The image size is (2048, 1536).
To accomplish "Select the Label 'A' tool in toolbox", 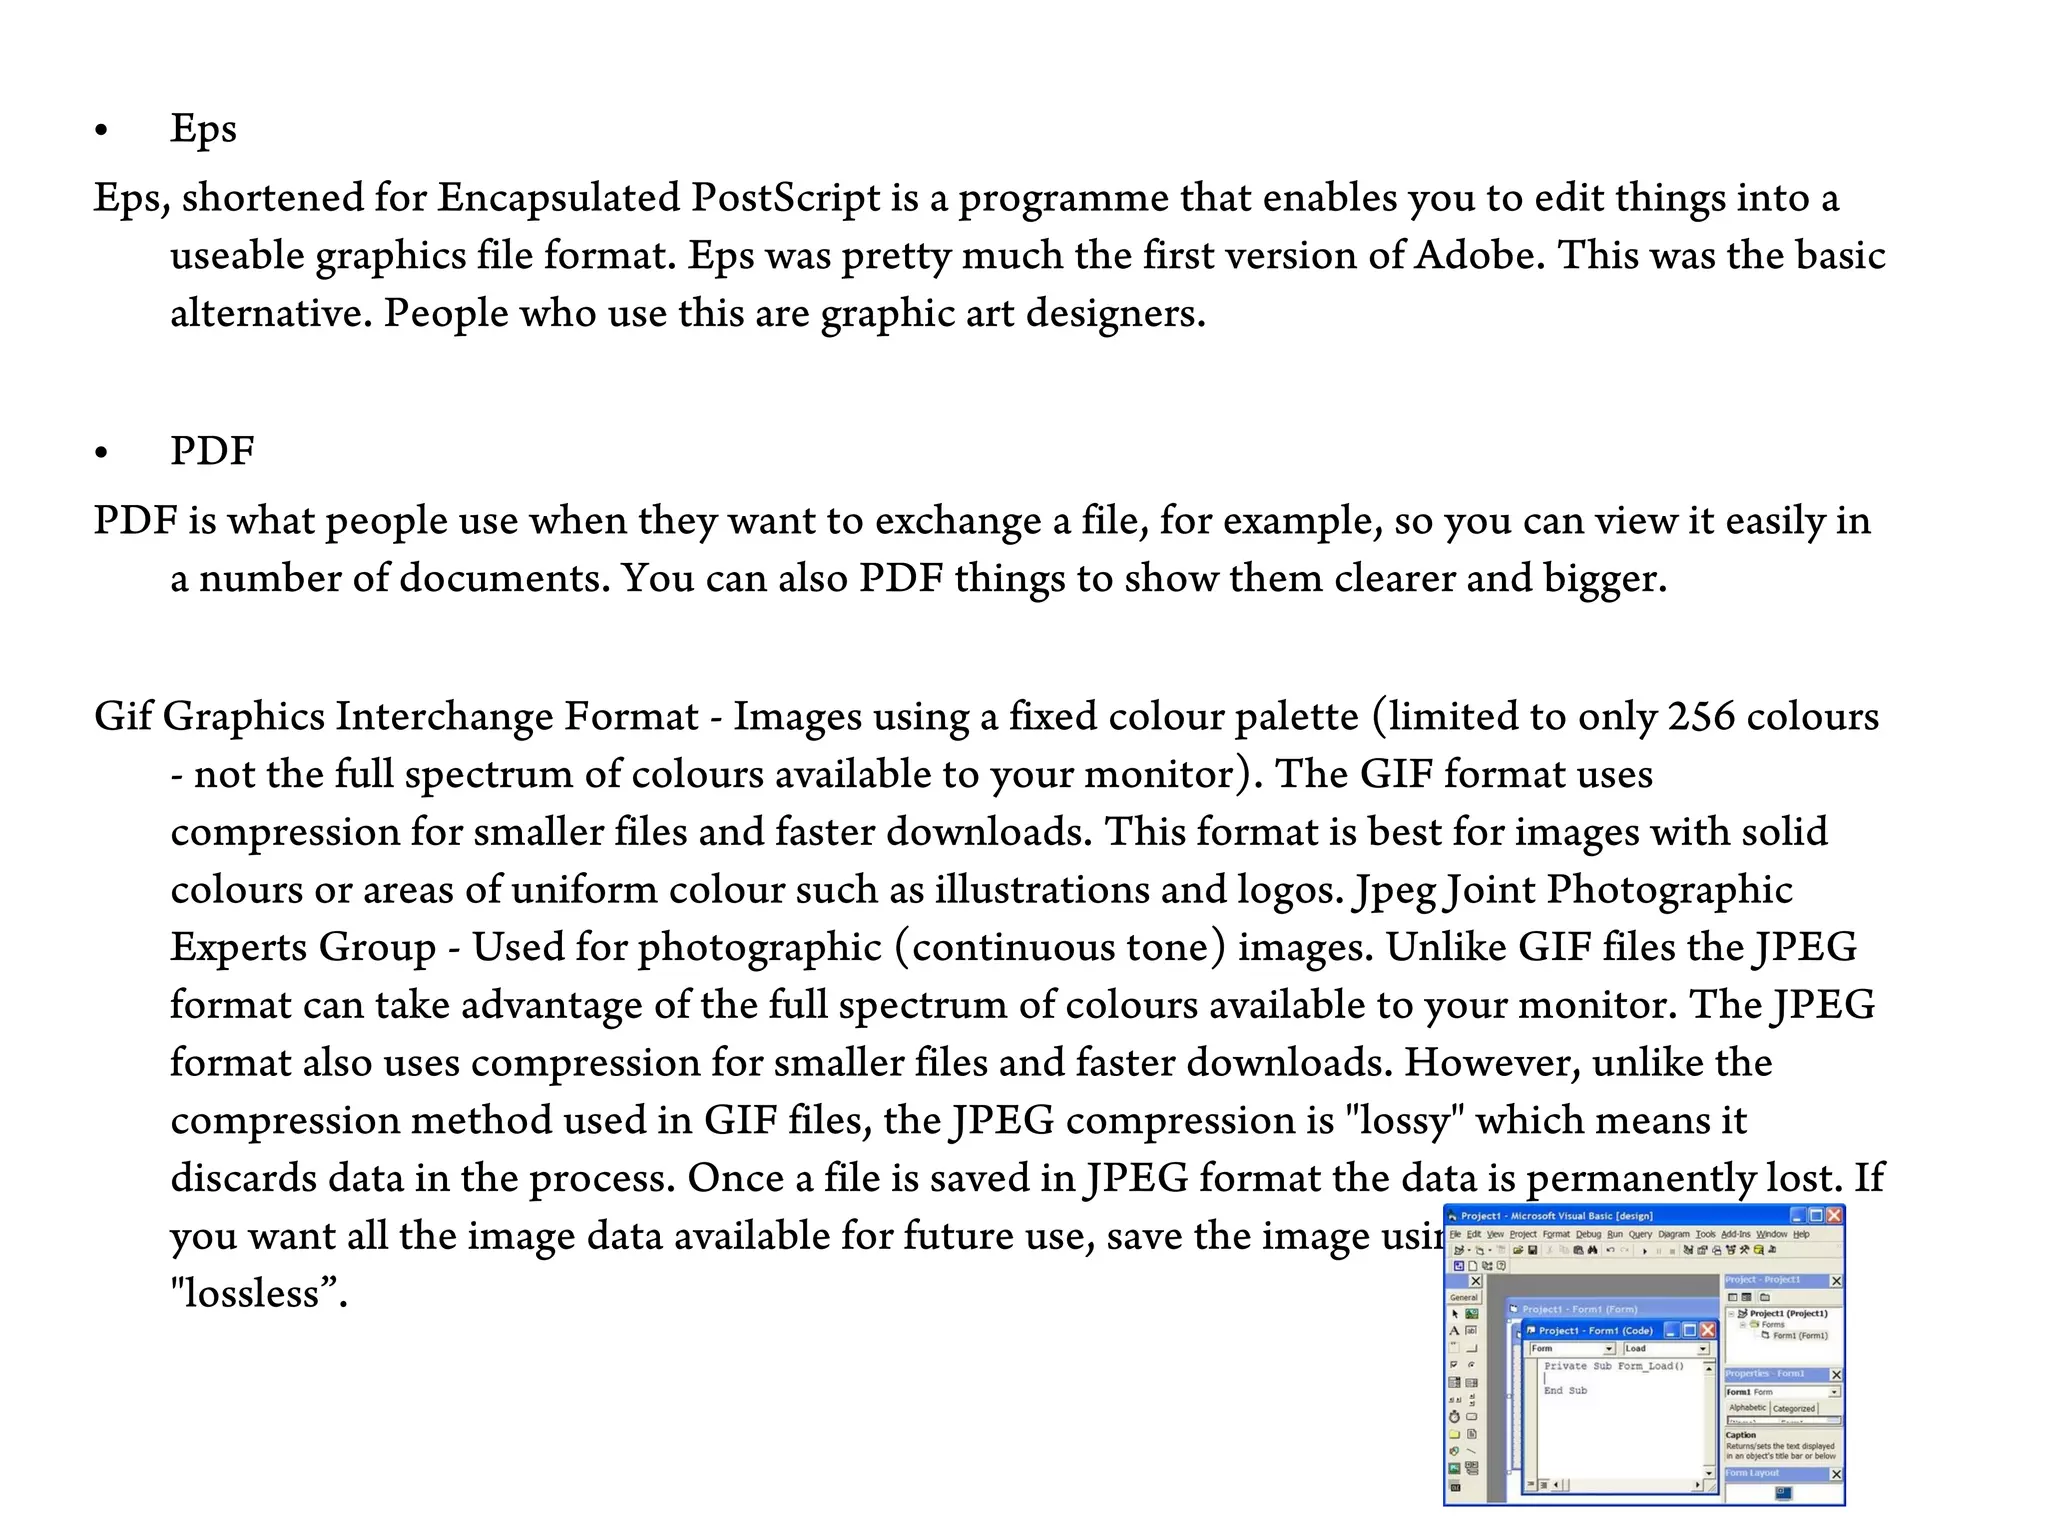I will pos(1454,1330).
